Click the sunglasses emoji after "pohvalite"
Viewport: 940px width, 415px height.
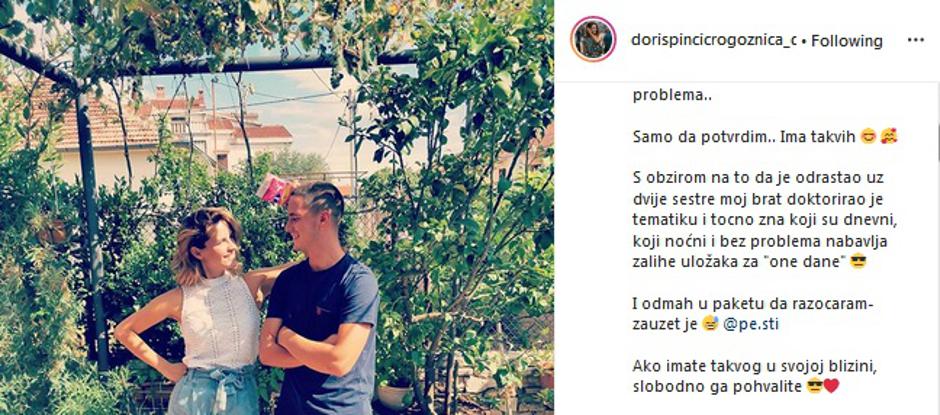(814, 387)
